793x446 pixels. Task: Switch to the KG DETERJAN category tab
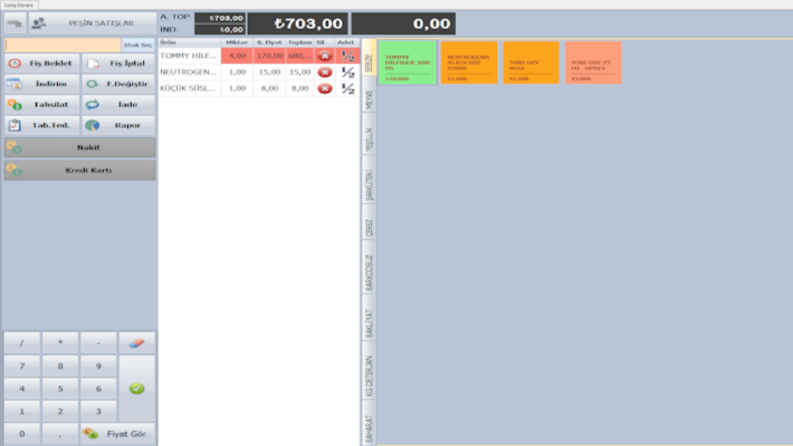pos(369,373)
